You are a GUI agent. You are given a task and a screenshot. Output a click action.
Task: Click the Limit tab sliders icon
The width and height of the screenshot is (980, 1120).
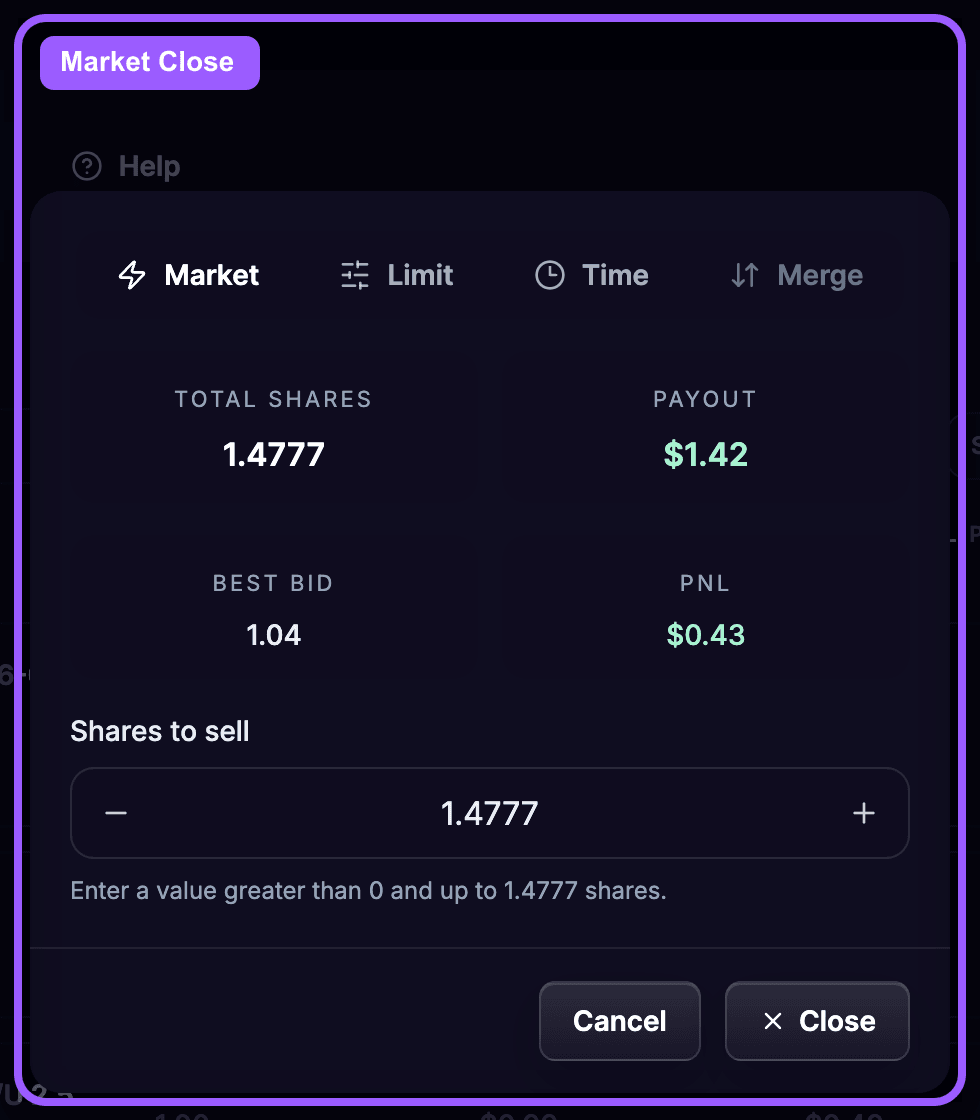point(353,275)
